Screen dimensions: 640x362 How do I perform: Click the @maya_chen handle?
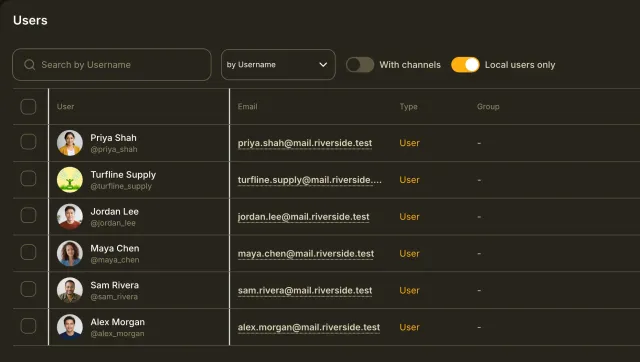tap(115, 260)
